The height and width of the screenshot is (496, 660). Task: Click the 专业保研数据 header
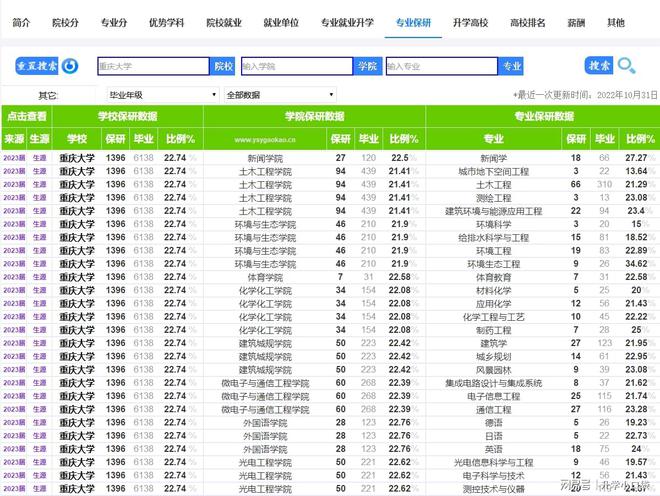pos(543,116)
